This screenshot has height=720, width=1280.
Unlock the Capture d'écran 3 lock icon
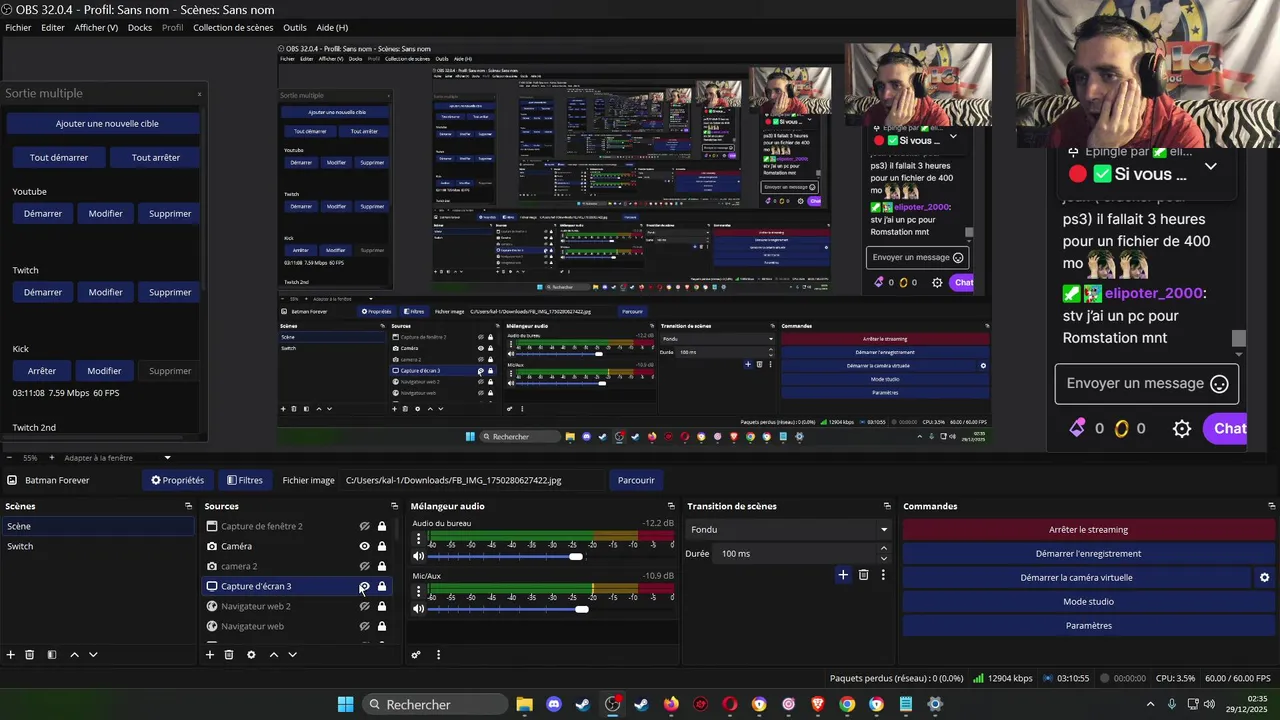(382, 586)
